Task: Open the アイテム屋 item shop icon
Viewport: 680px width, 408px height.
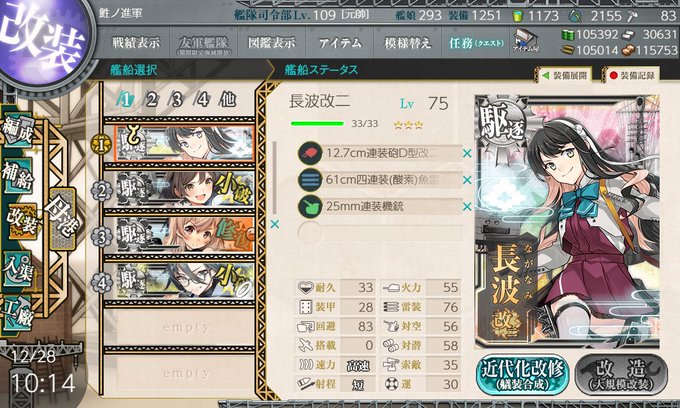Action: [526, 41]
